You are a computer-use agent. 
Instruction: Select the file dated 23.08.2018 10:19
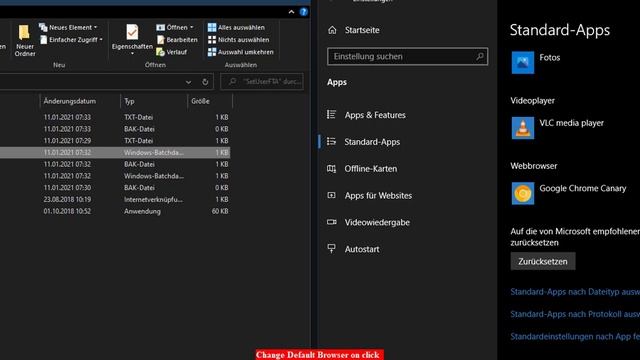point(115,200)
